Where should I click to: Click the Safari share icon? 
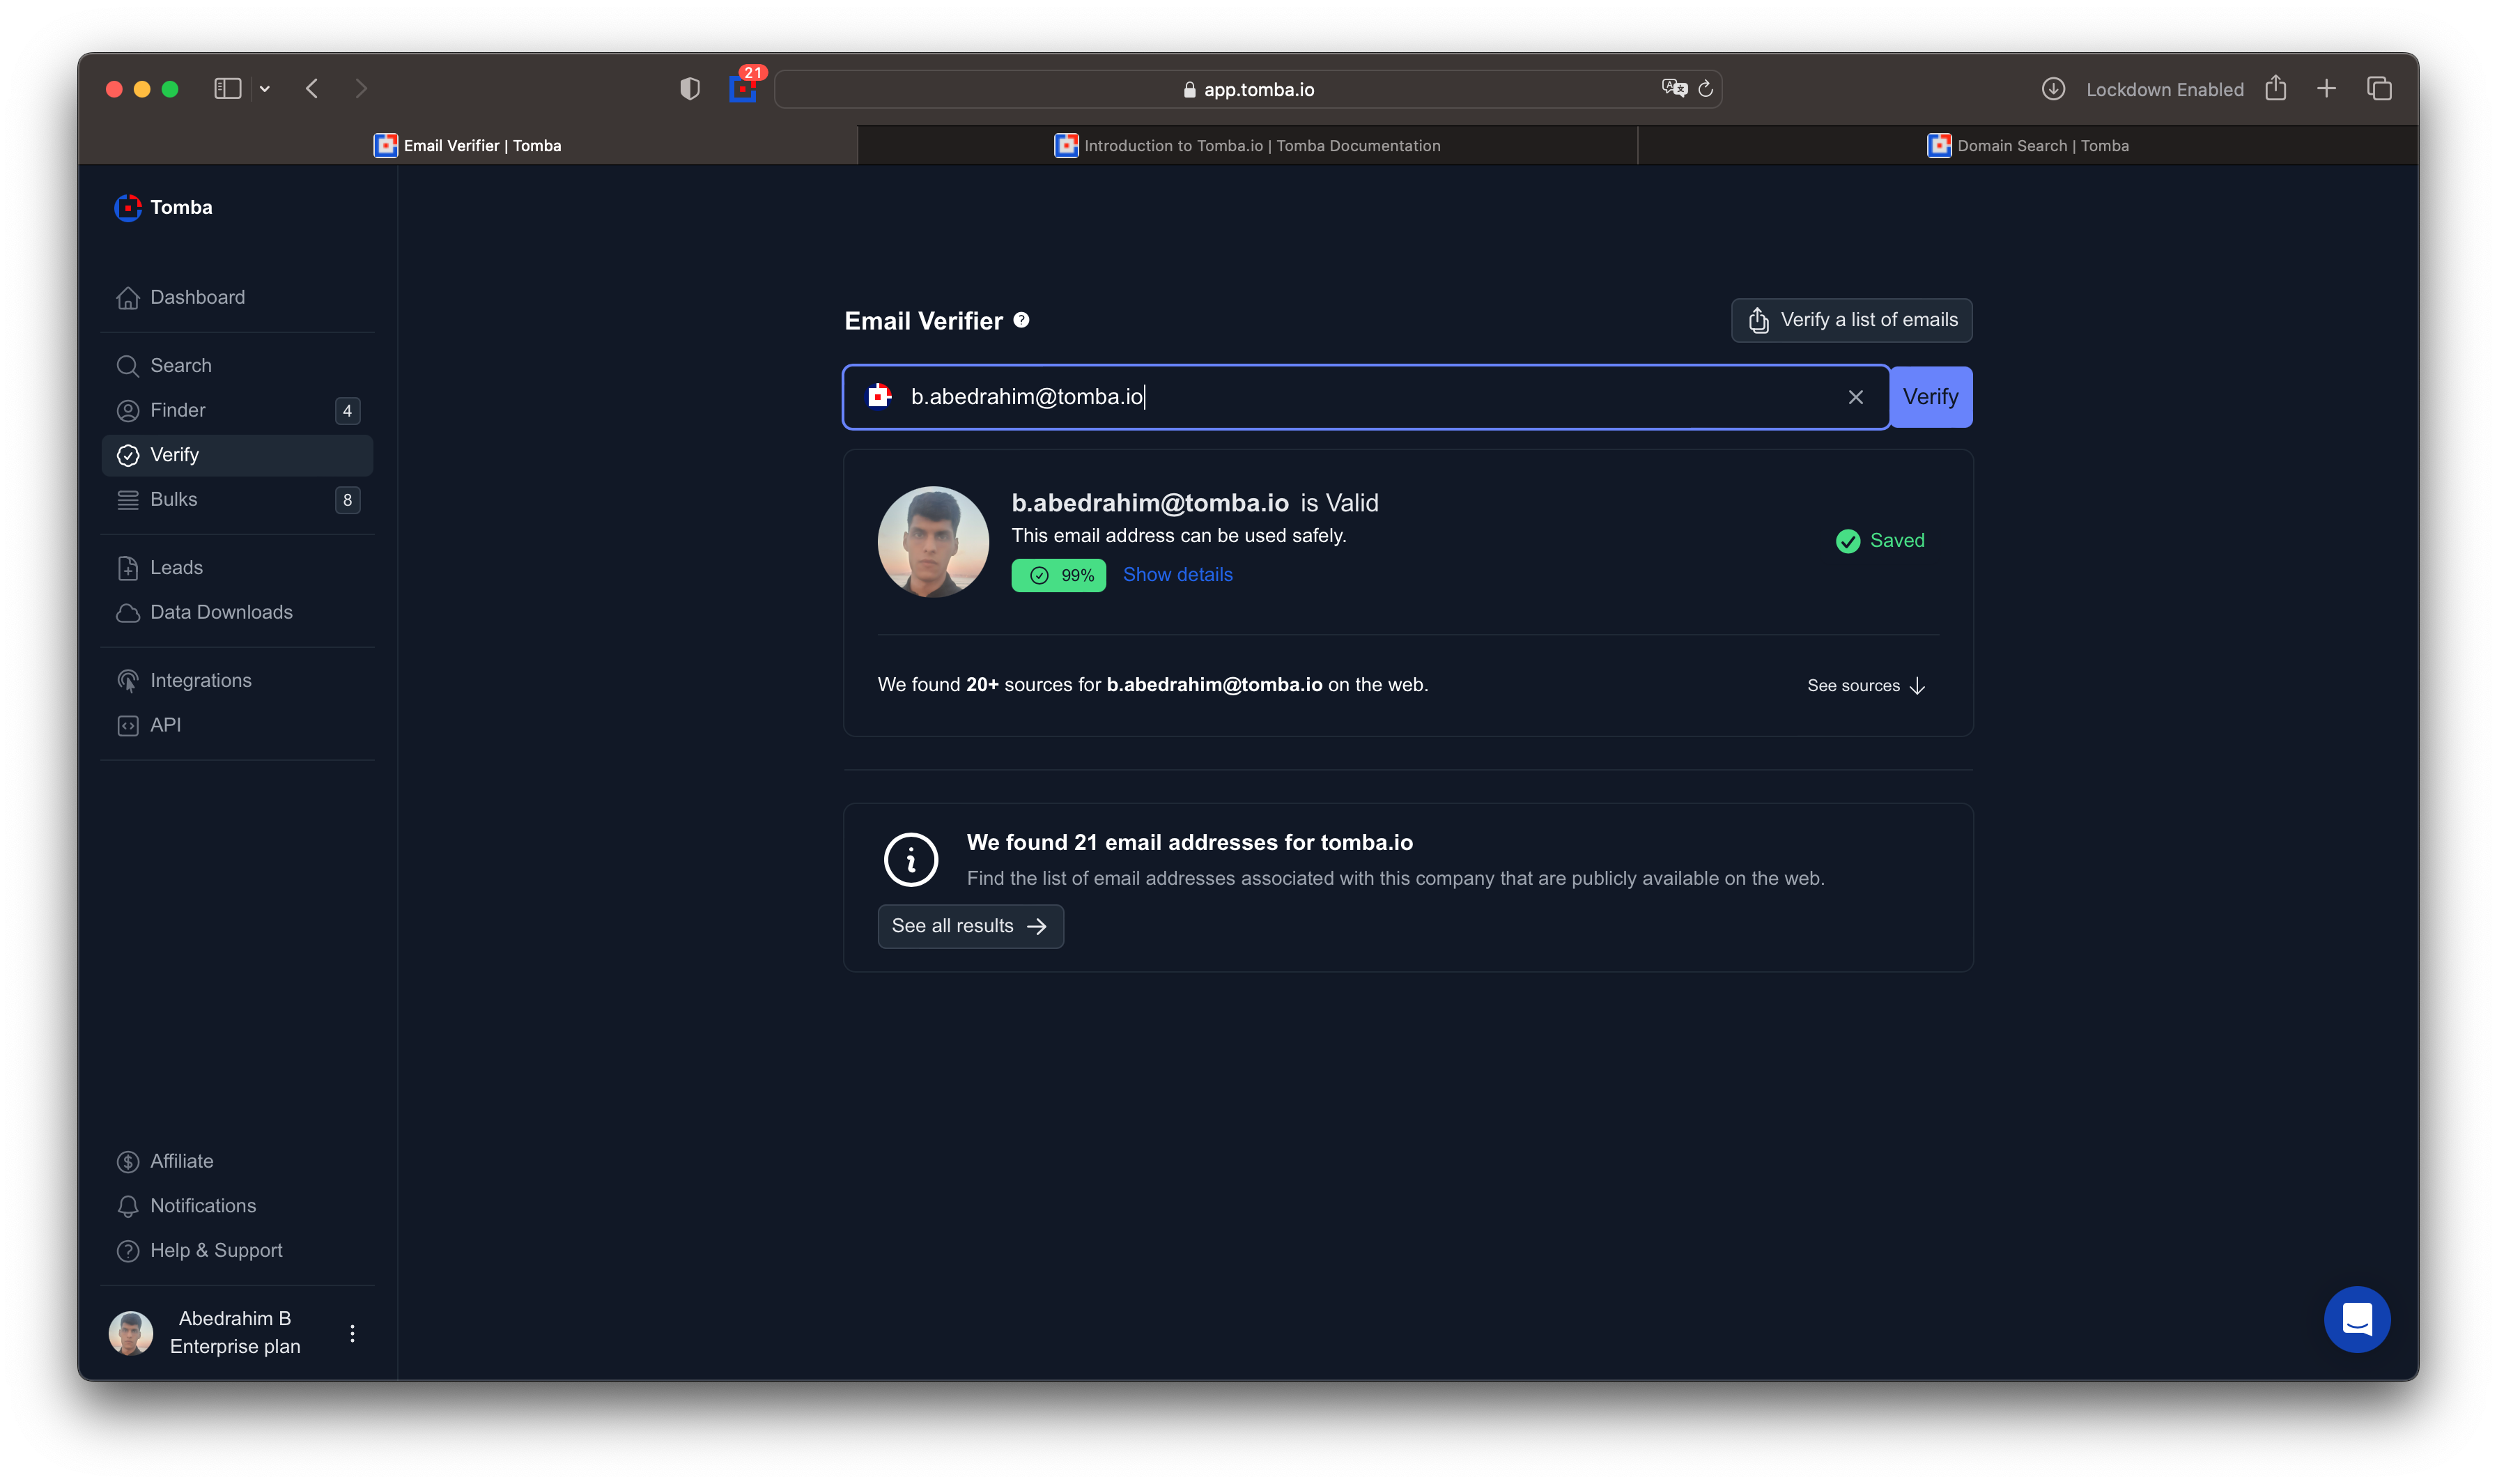coord(2275,88)
